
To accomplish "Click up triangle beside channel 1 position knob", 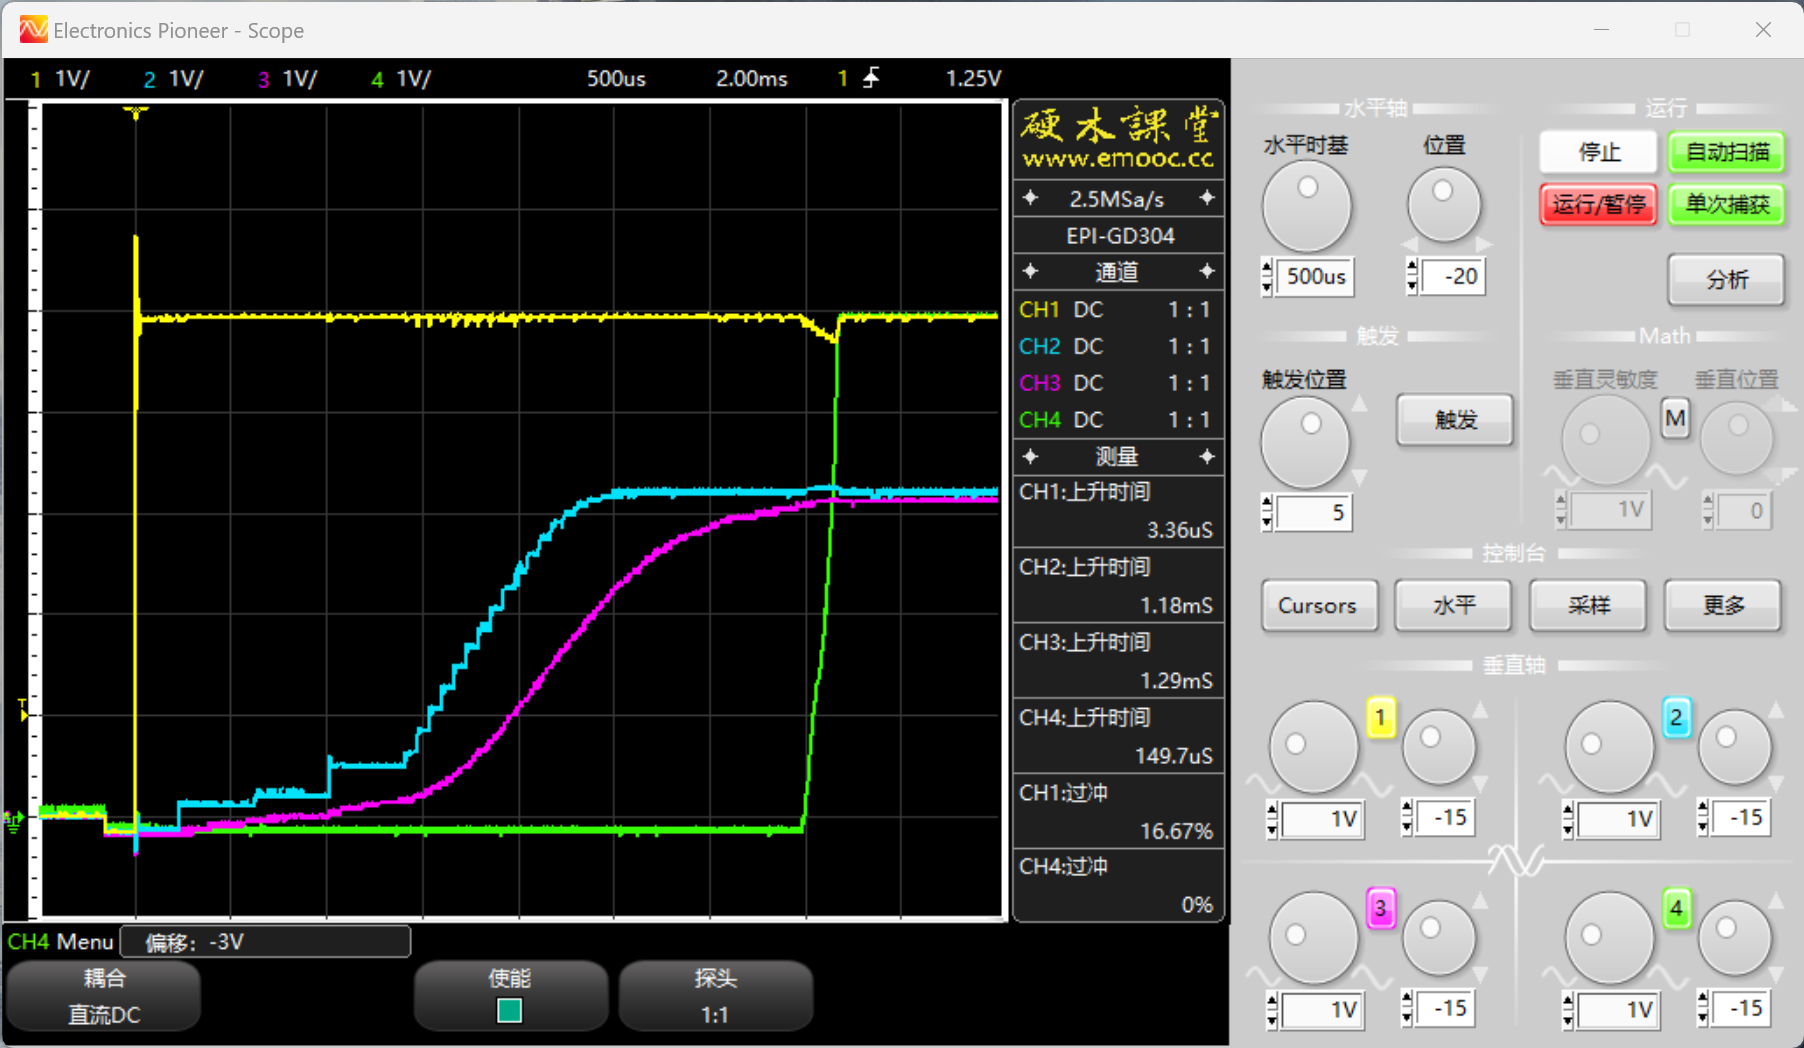I will coord(1480,710).
